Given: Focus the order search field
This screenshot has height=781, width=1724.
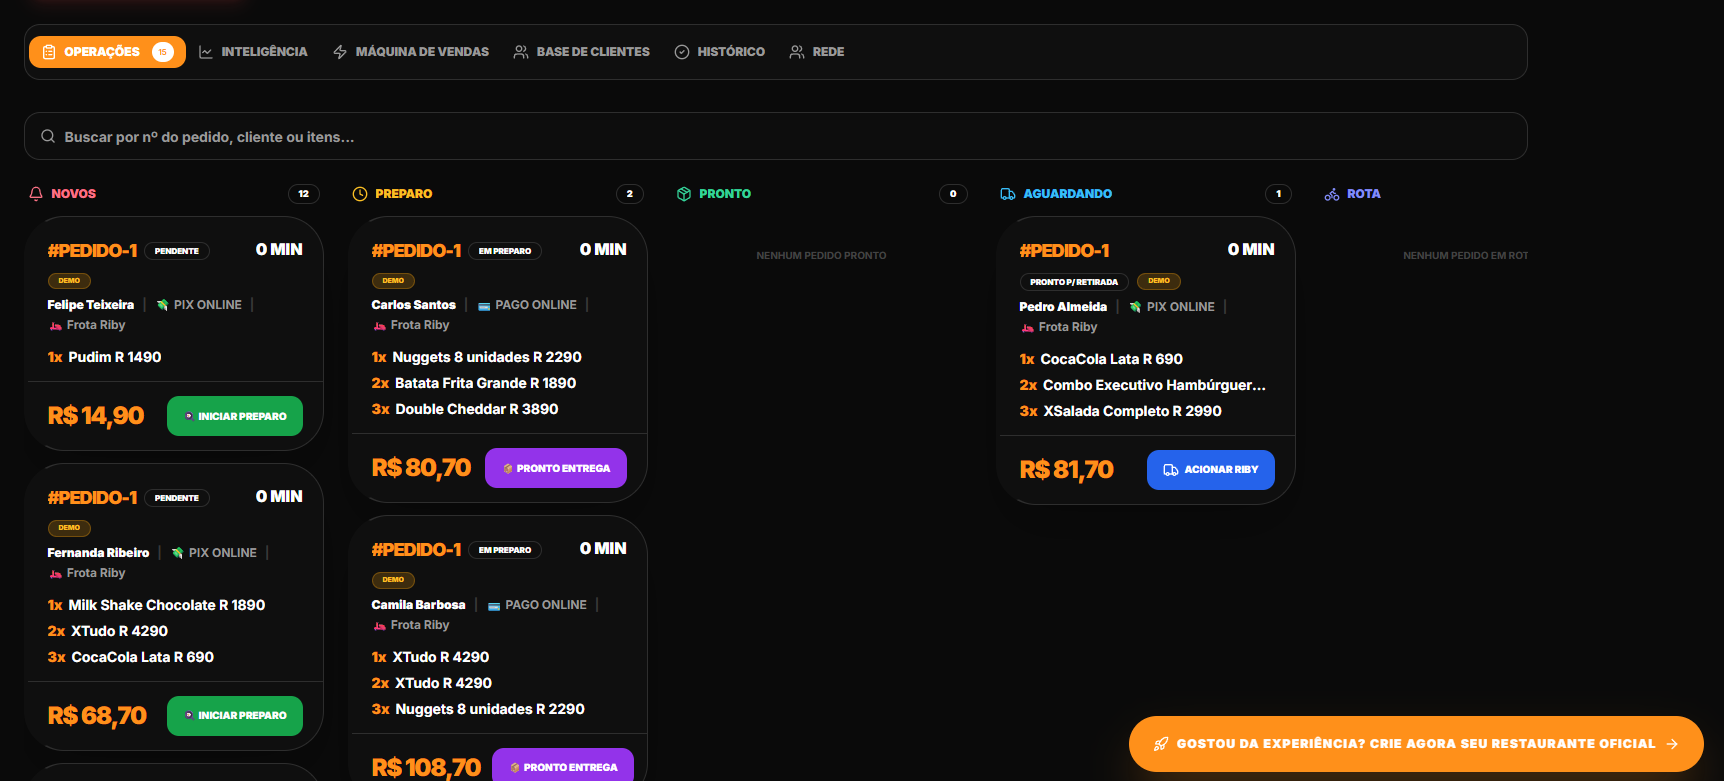Looking at the screenshot, I should [x=776, y=136].
